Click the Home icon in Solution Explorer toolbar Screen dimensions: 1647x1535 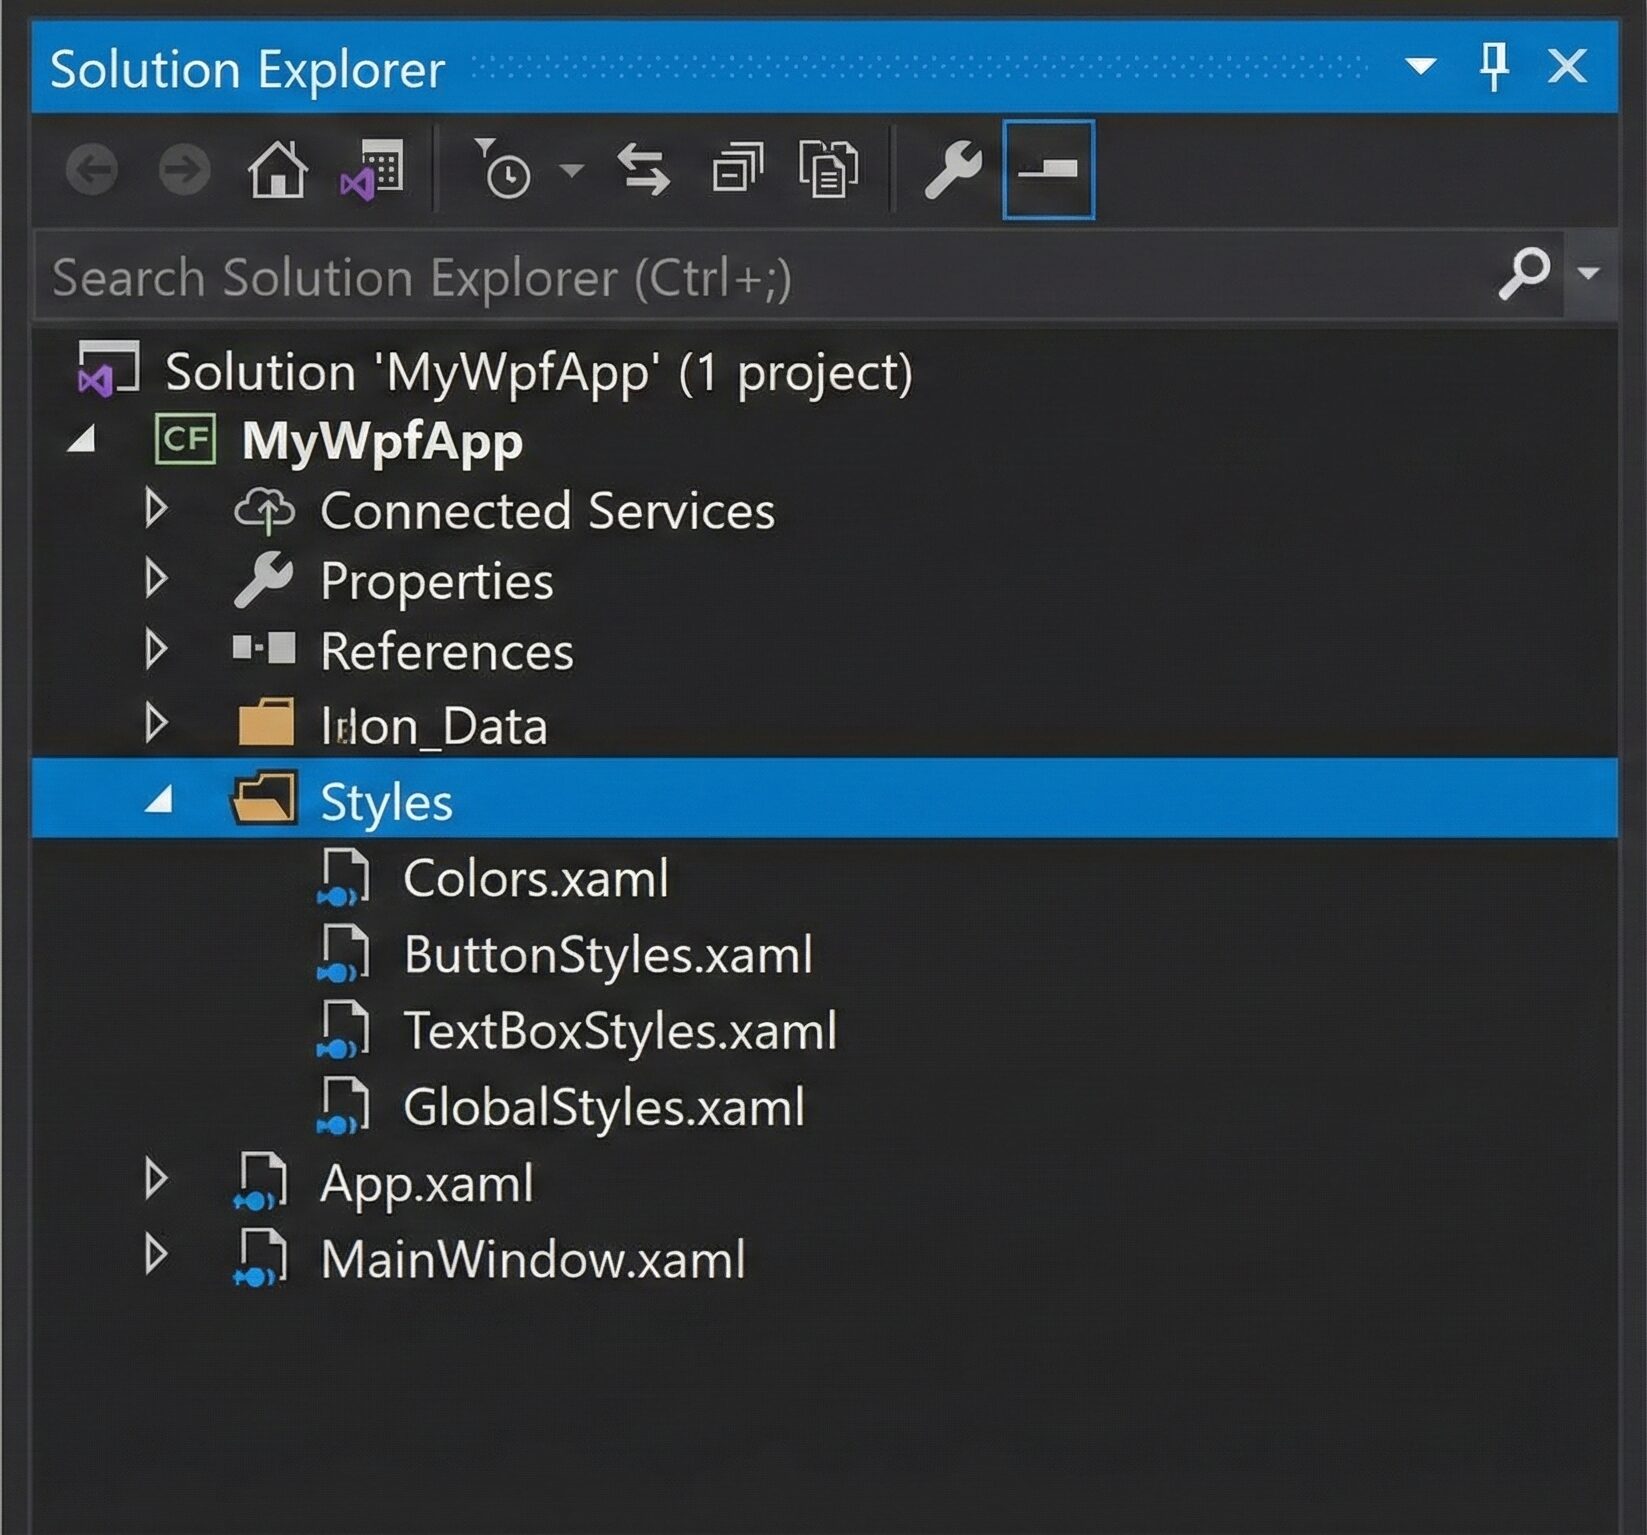(x=277, y=172)
